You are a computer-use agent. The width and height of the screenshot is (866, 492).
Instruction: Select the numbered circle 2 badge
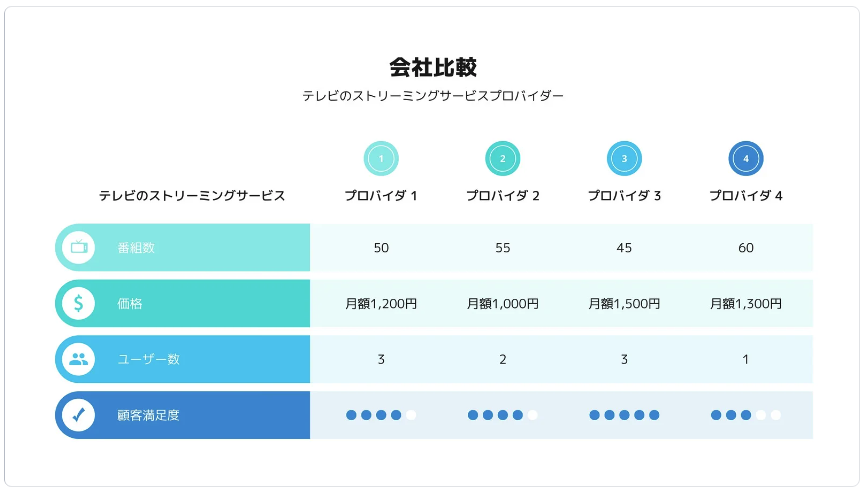pos(503,158)
